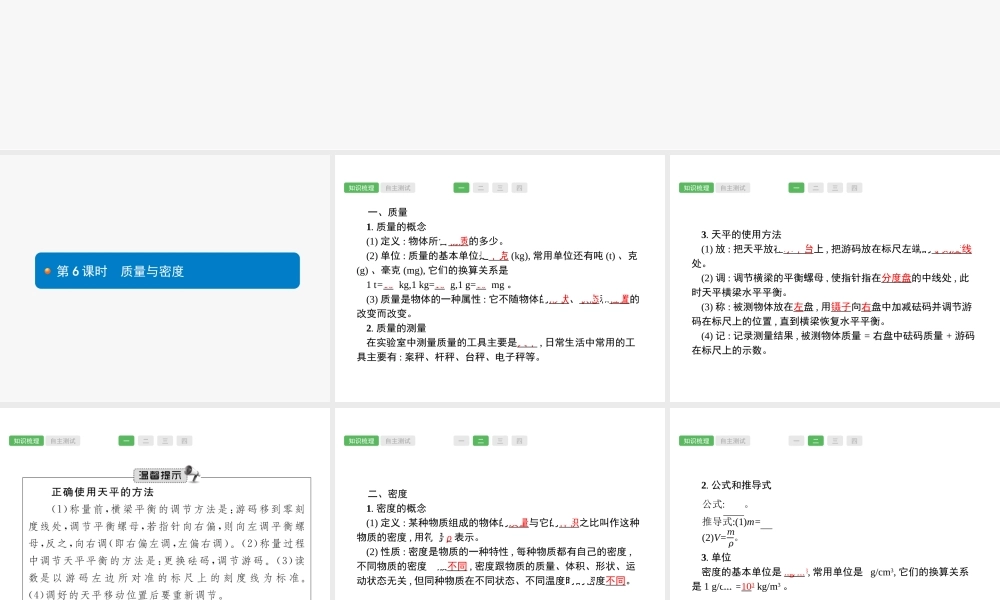Select 知识梳理 tab on the 公式和推导式 slide
1000x600 pixels.
click(696, 440)
